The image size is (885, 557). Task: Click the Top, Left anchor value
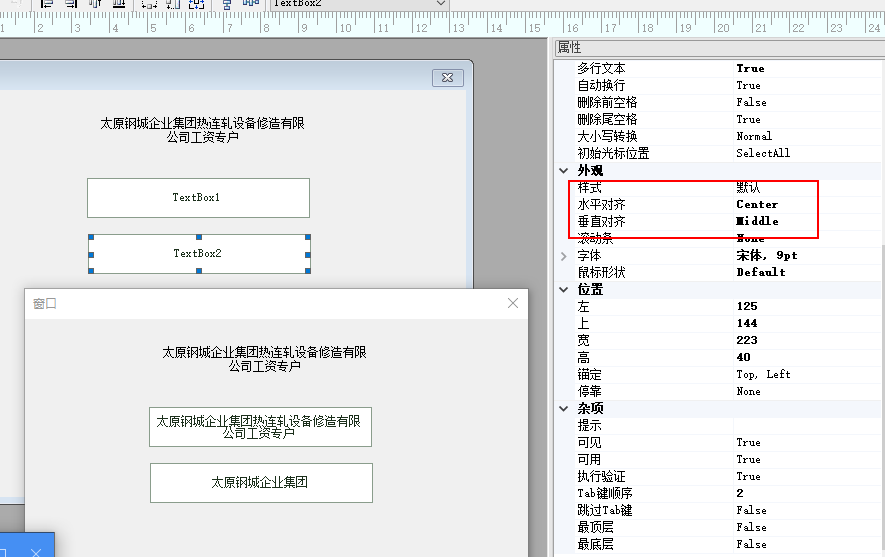tap(763, 374)
